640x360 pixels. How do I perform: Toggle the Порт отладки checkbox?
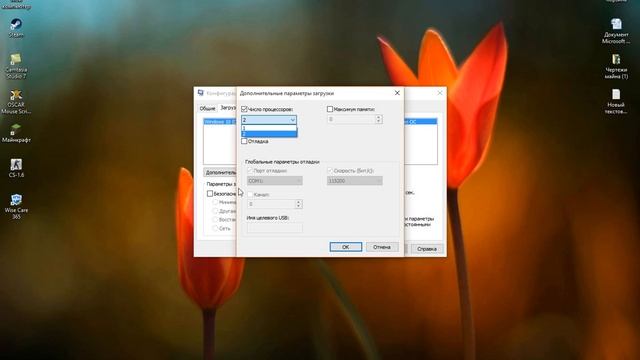click(x=250, y=171)
